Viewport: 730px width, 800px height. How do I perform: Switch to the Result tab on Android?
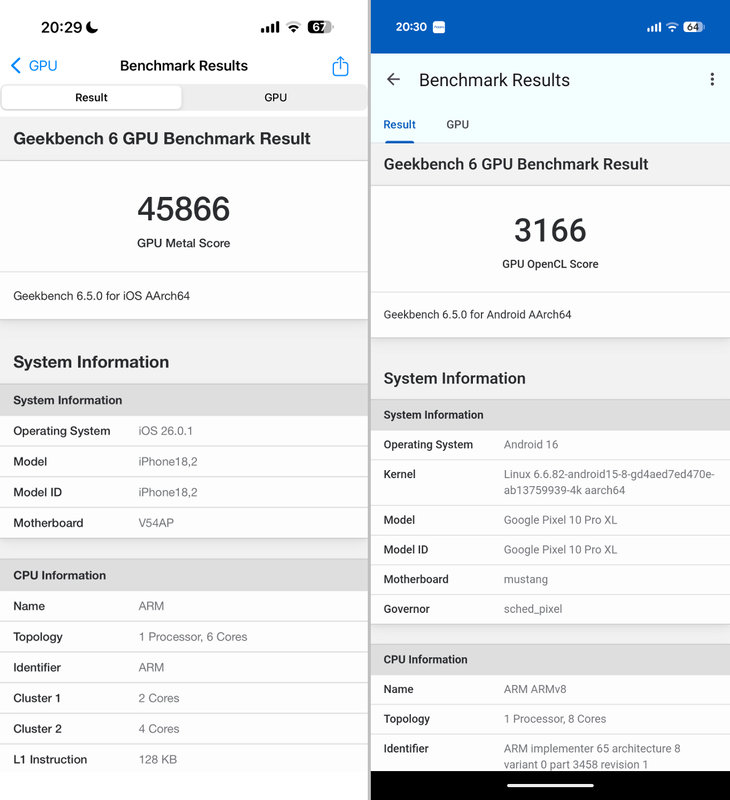[399, 124]
